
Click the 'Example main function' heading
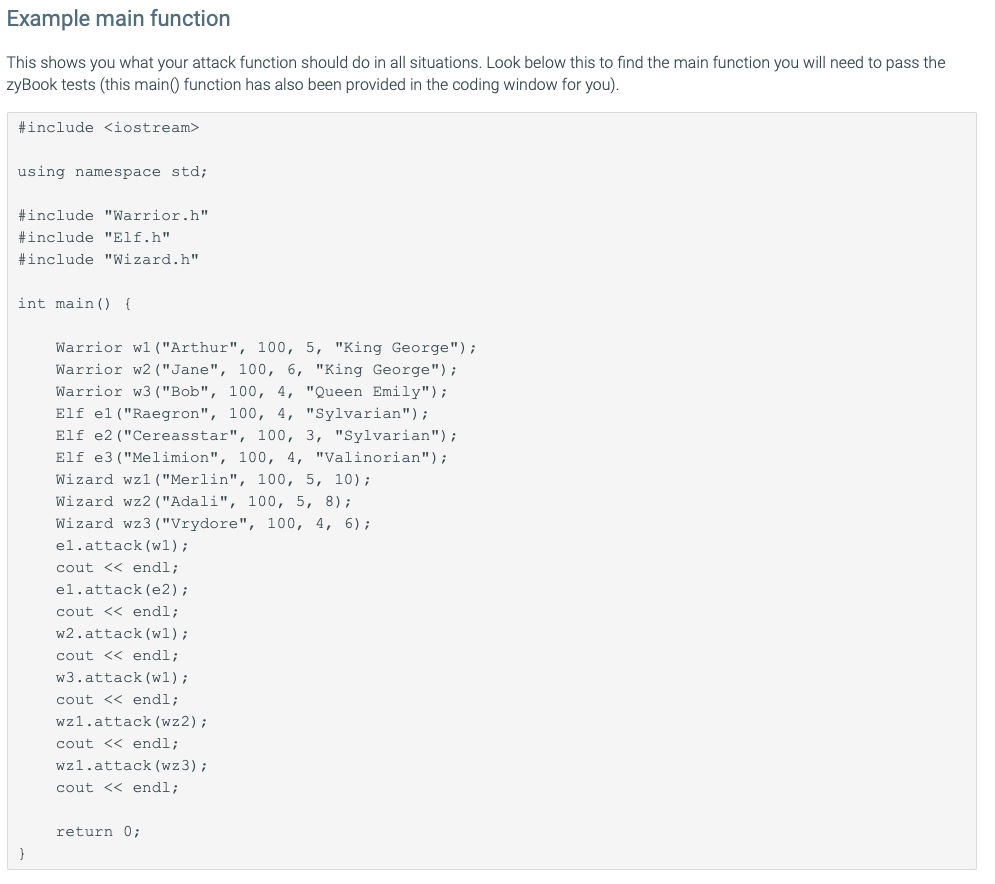(119, 19)
